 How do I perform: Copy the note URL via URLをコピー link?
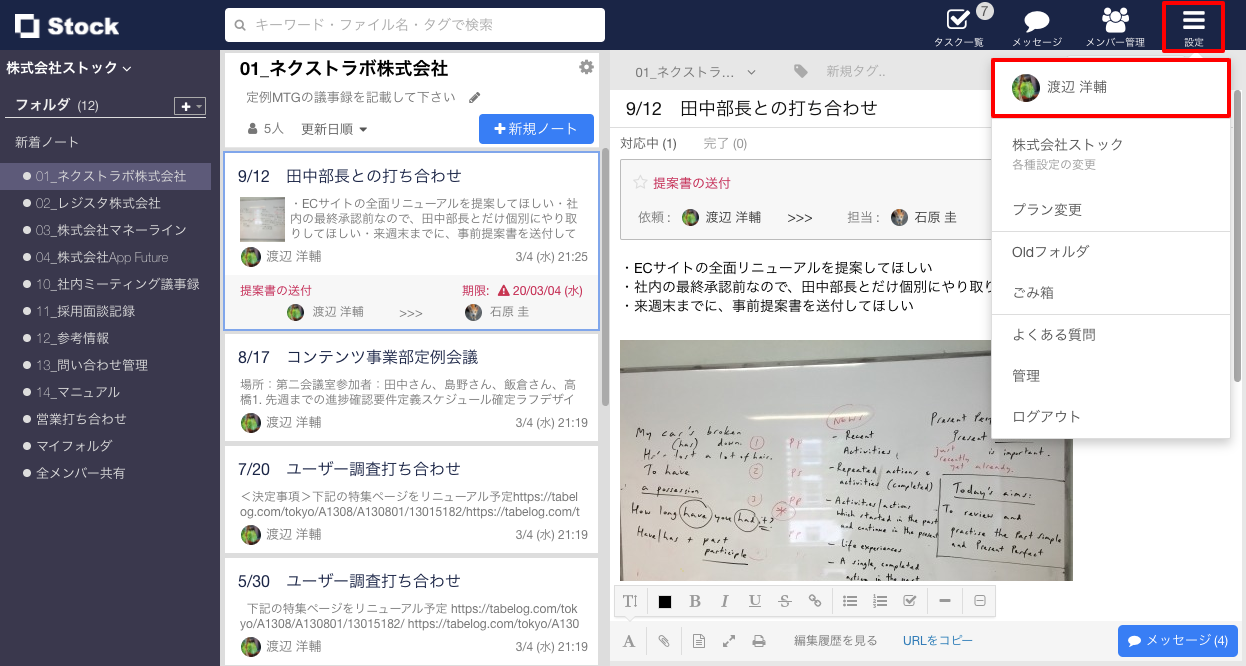937,640
